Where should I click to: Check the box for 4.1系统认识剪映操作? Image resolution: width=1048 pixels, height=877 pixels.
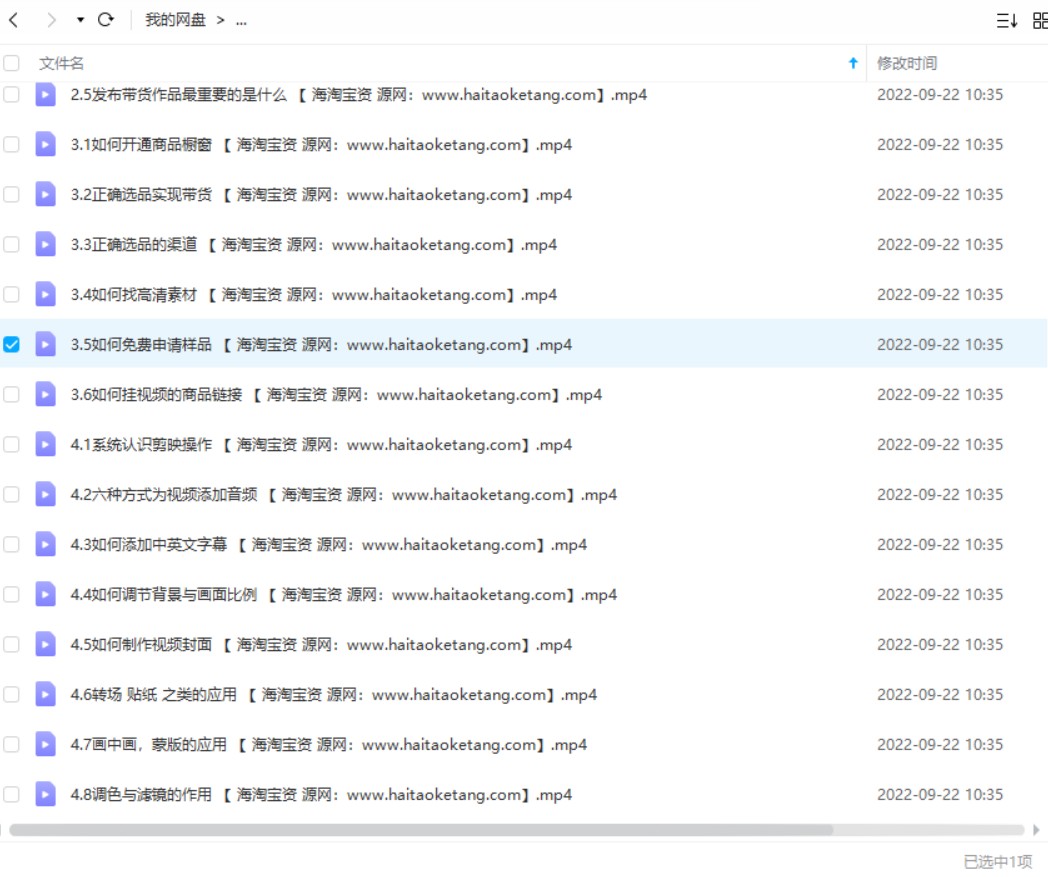click(11, 445)
